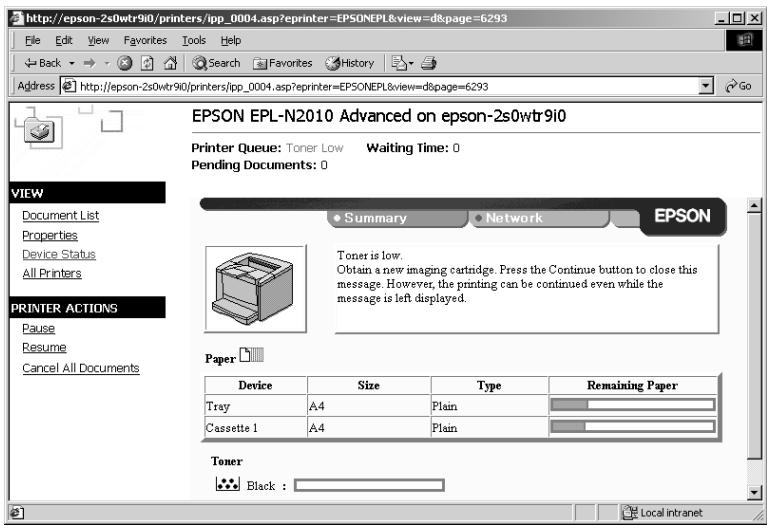Click the 'Remaining Paper' column header
The image size is (767, 528).
point(632,386)
